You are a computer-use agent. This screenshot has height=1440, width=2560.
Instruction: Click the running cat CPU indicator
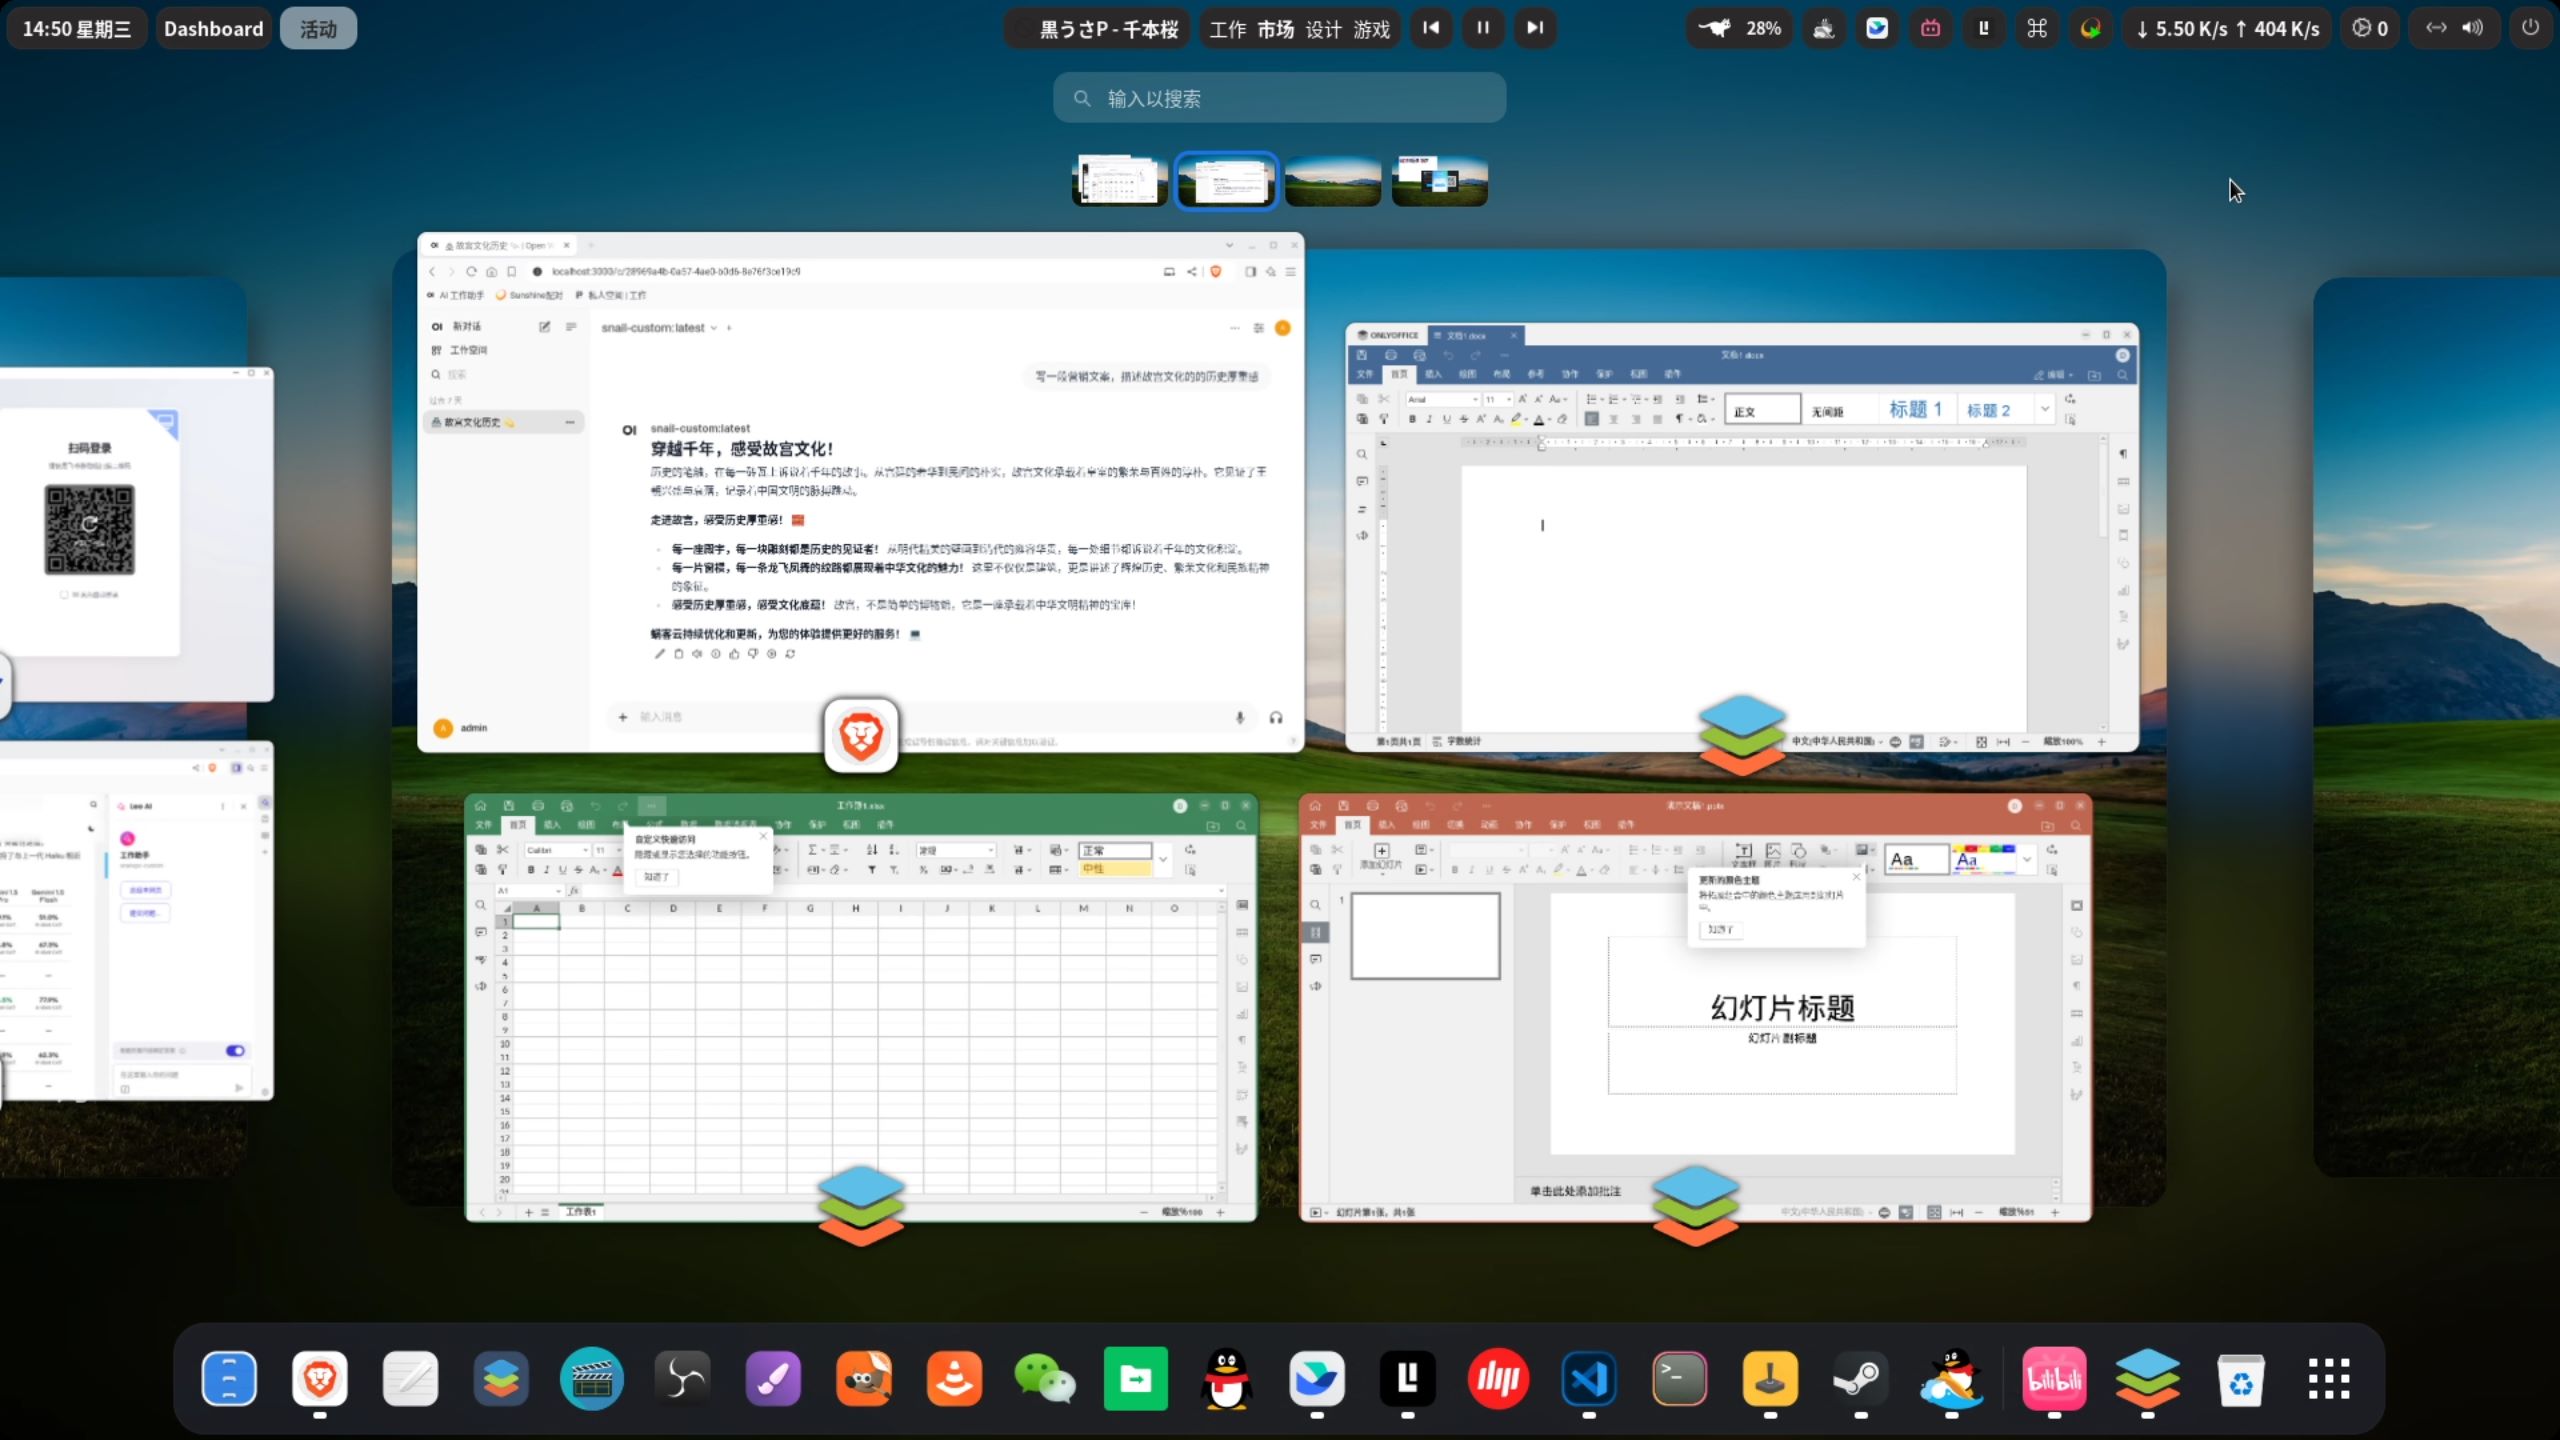[x=1715, y=28]
